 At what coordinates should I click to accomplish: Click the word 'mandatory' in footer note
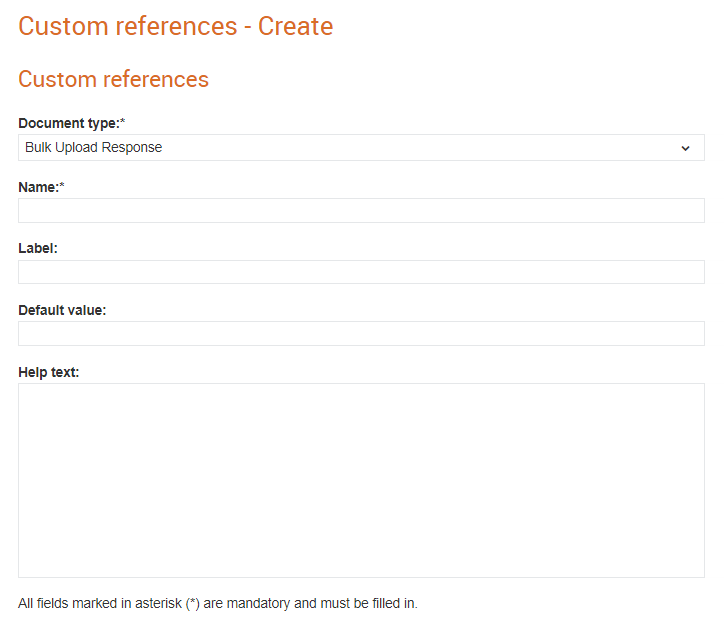(258, 603)
